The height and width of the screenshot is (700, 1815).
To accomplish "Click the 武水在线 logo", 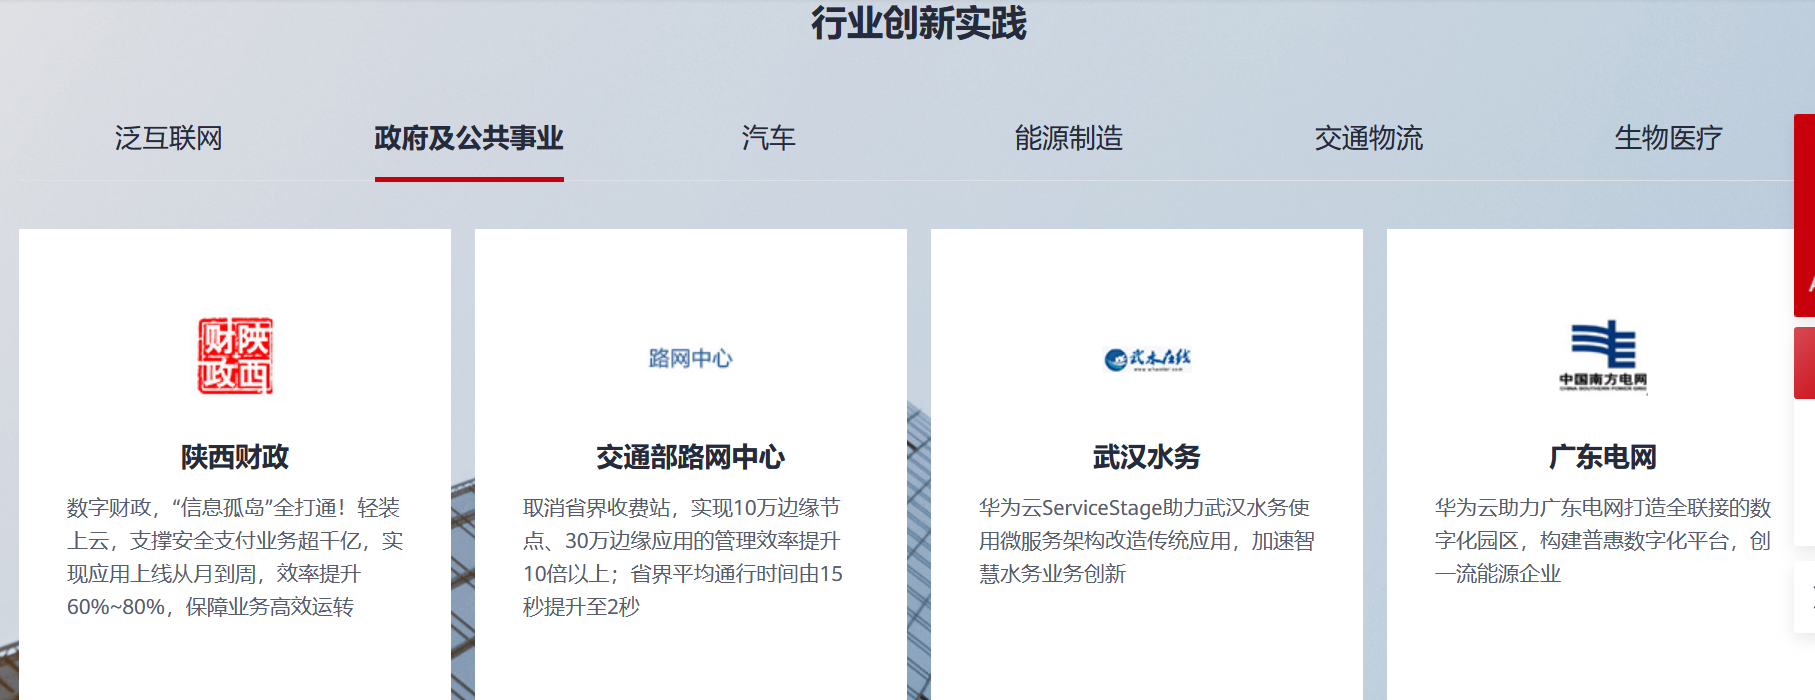I will [1147, 359].
